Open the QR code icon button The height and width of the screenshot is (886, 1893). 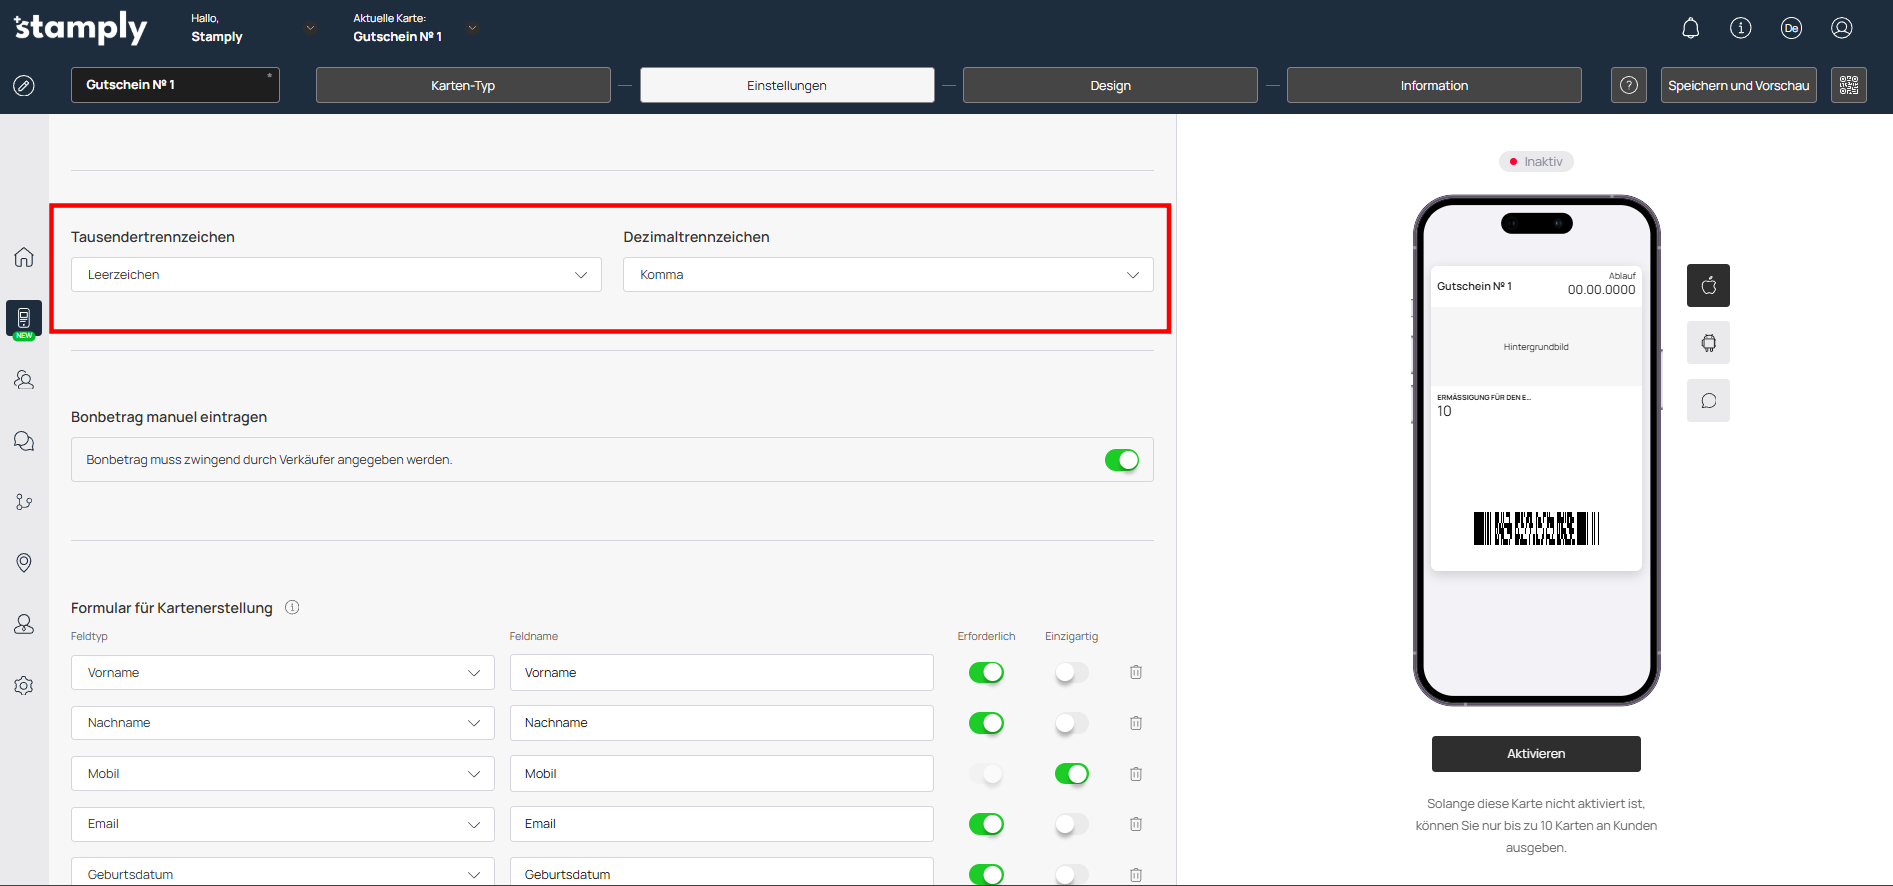click(1848, 85)
